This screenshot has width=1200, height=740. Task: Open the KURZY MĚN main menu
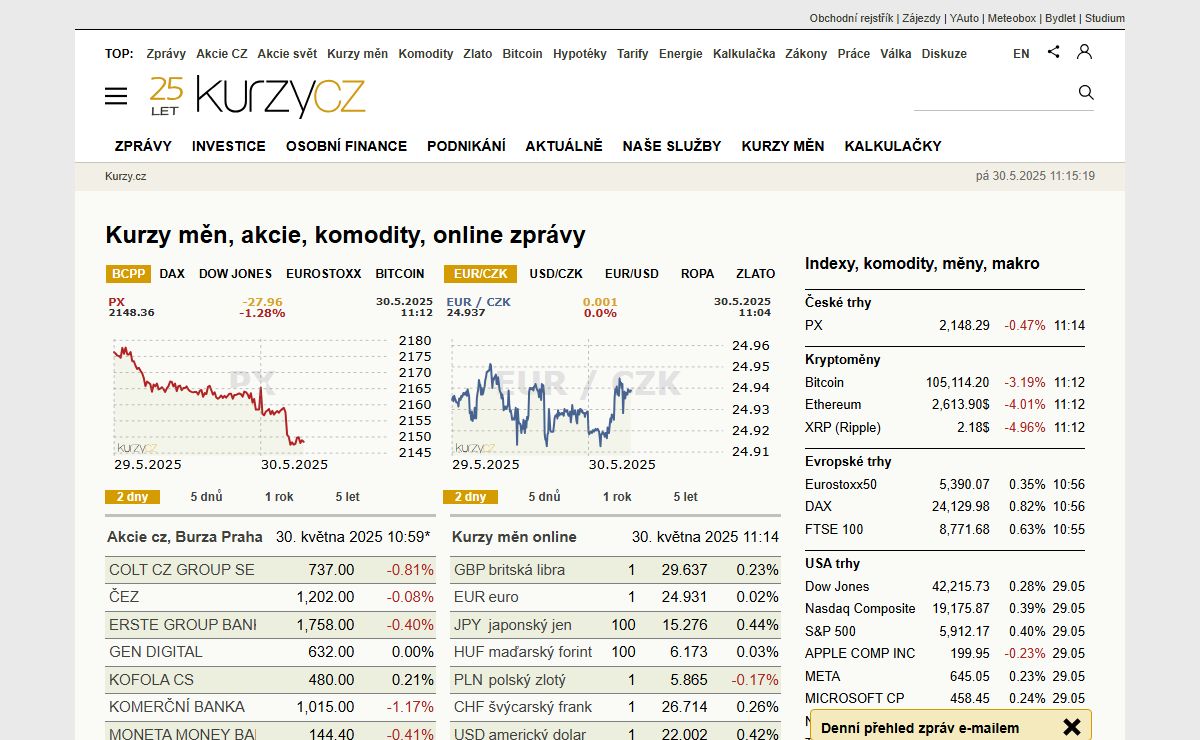click(x=783, y=146)
